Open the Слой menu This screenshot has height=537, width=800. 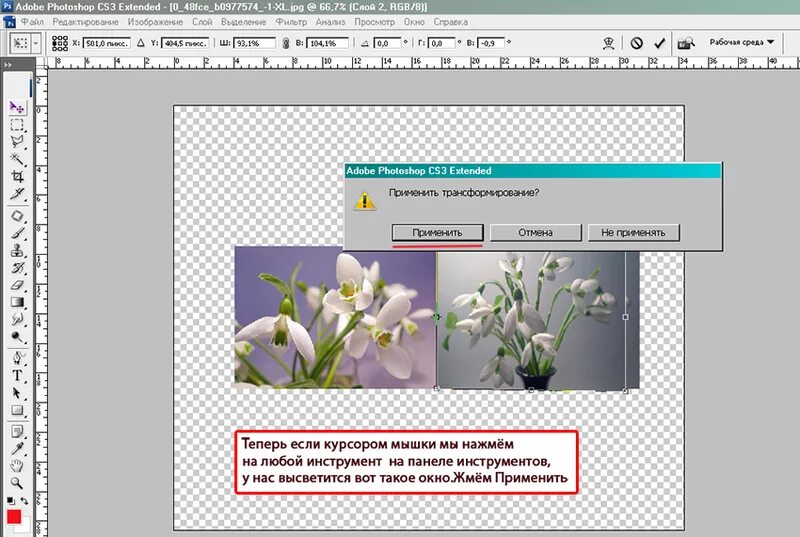coord(202,22)
